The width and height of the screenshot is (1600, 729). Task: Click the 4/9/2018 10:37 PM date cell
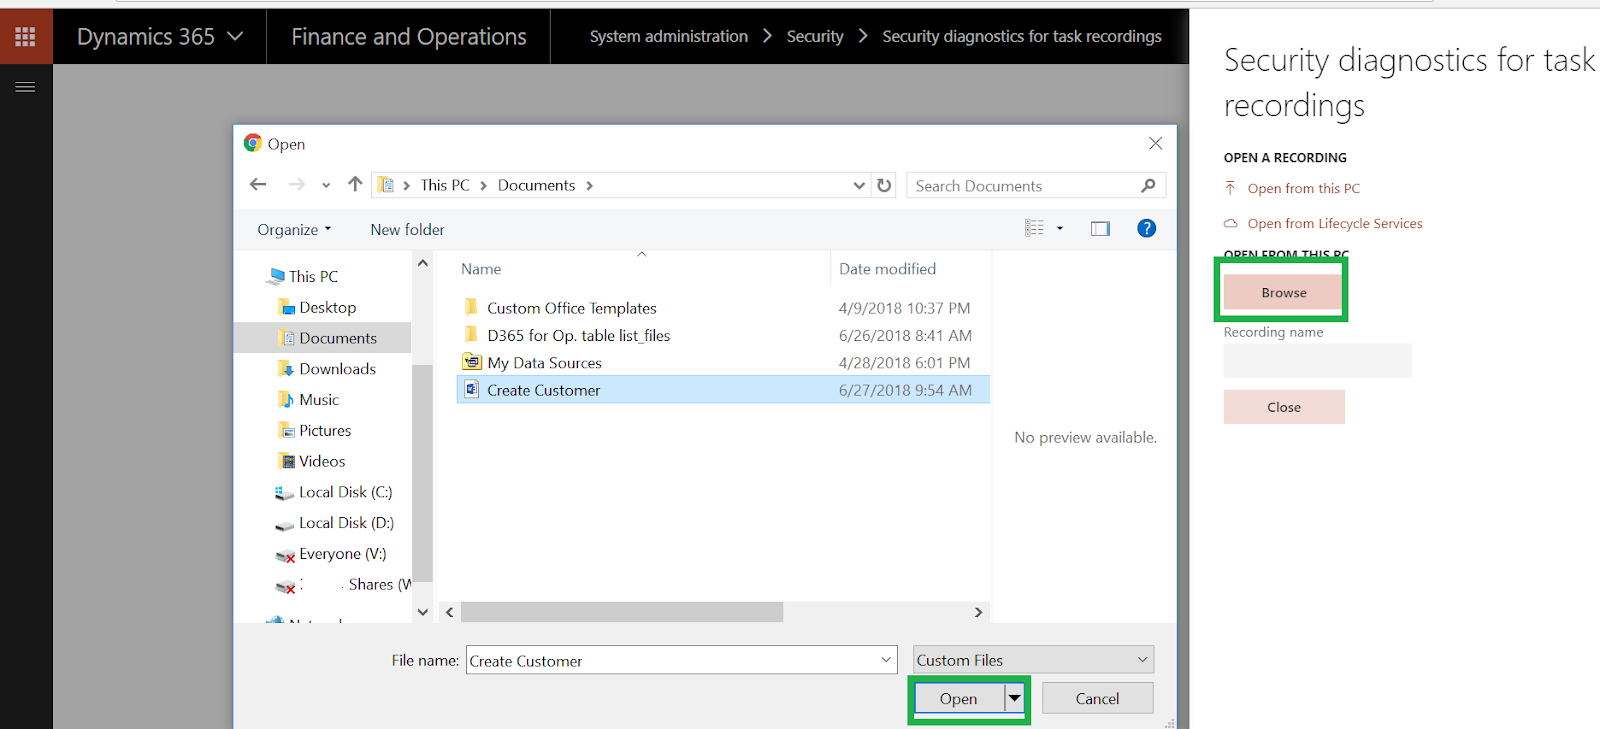coord(904,308)
